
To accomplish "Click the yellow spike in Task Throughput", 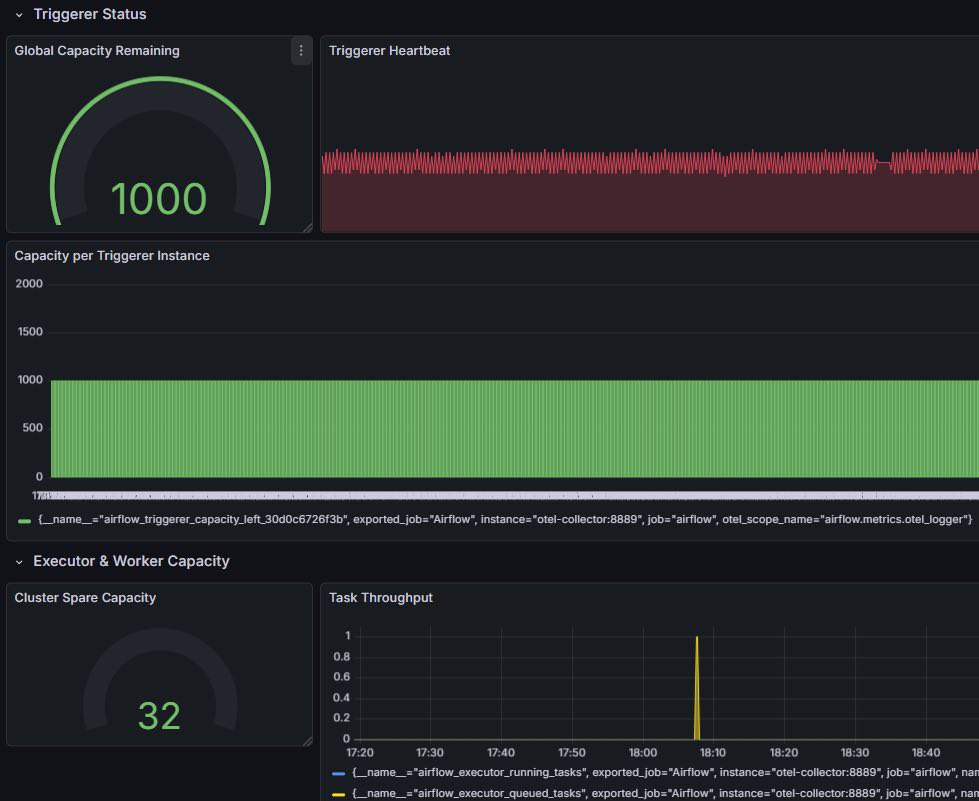I will click(x=697, y=688).
